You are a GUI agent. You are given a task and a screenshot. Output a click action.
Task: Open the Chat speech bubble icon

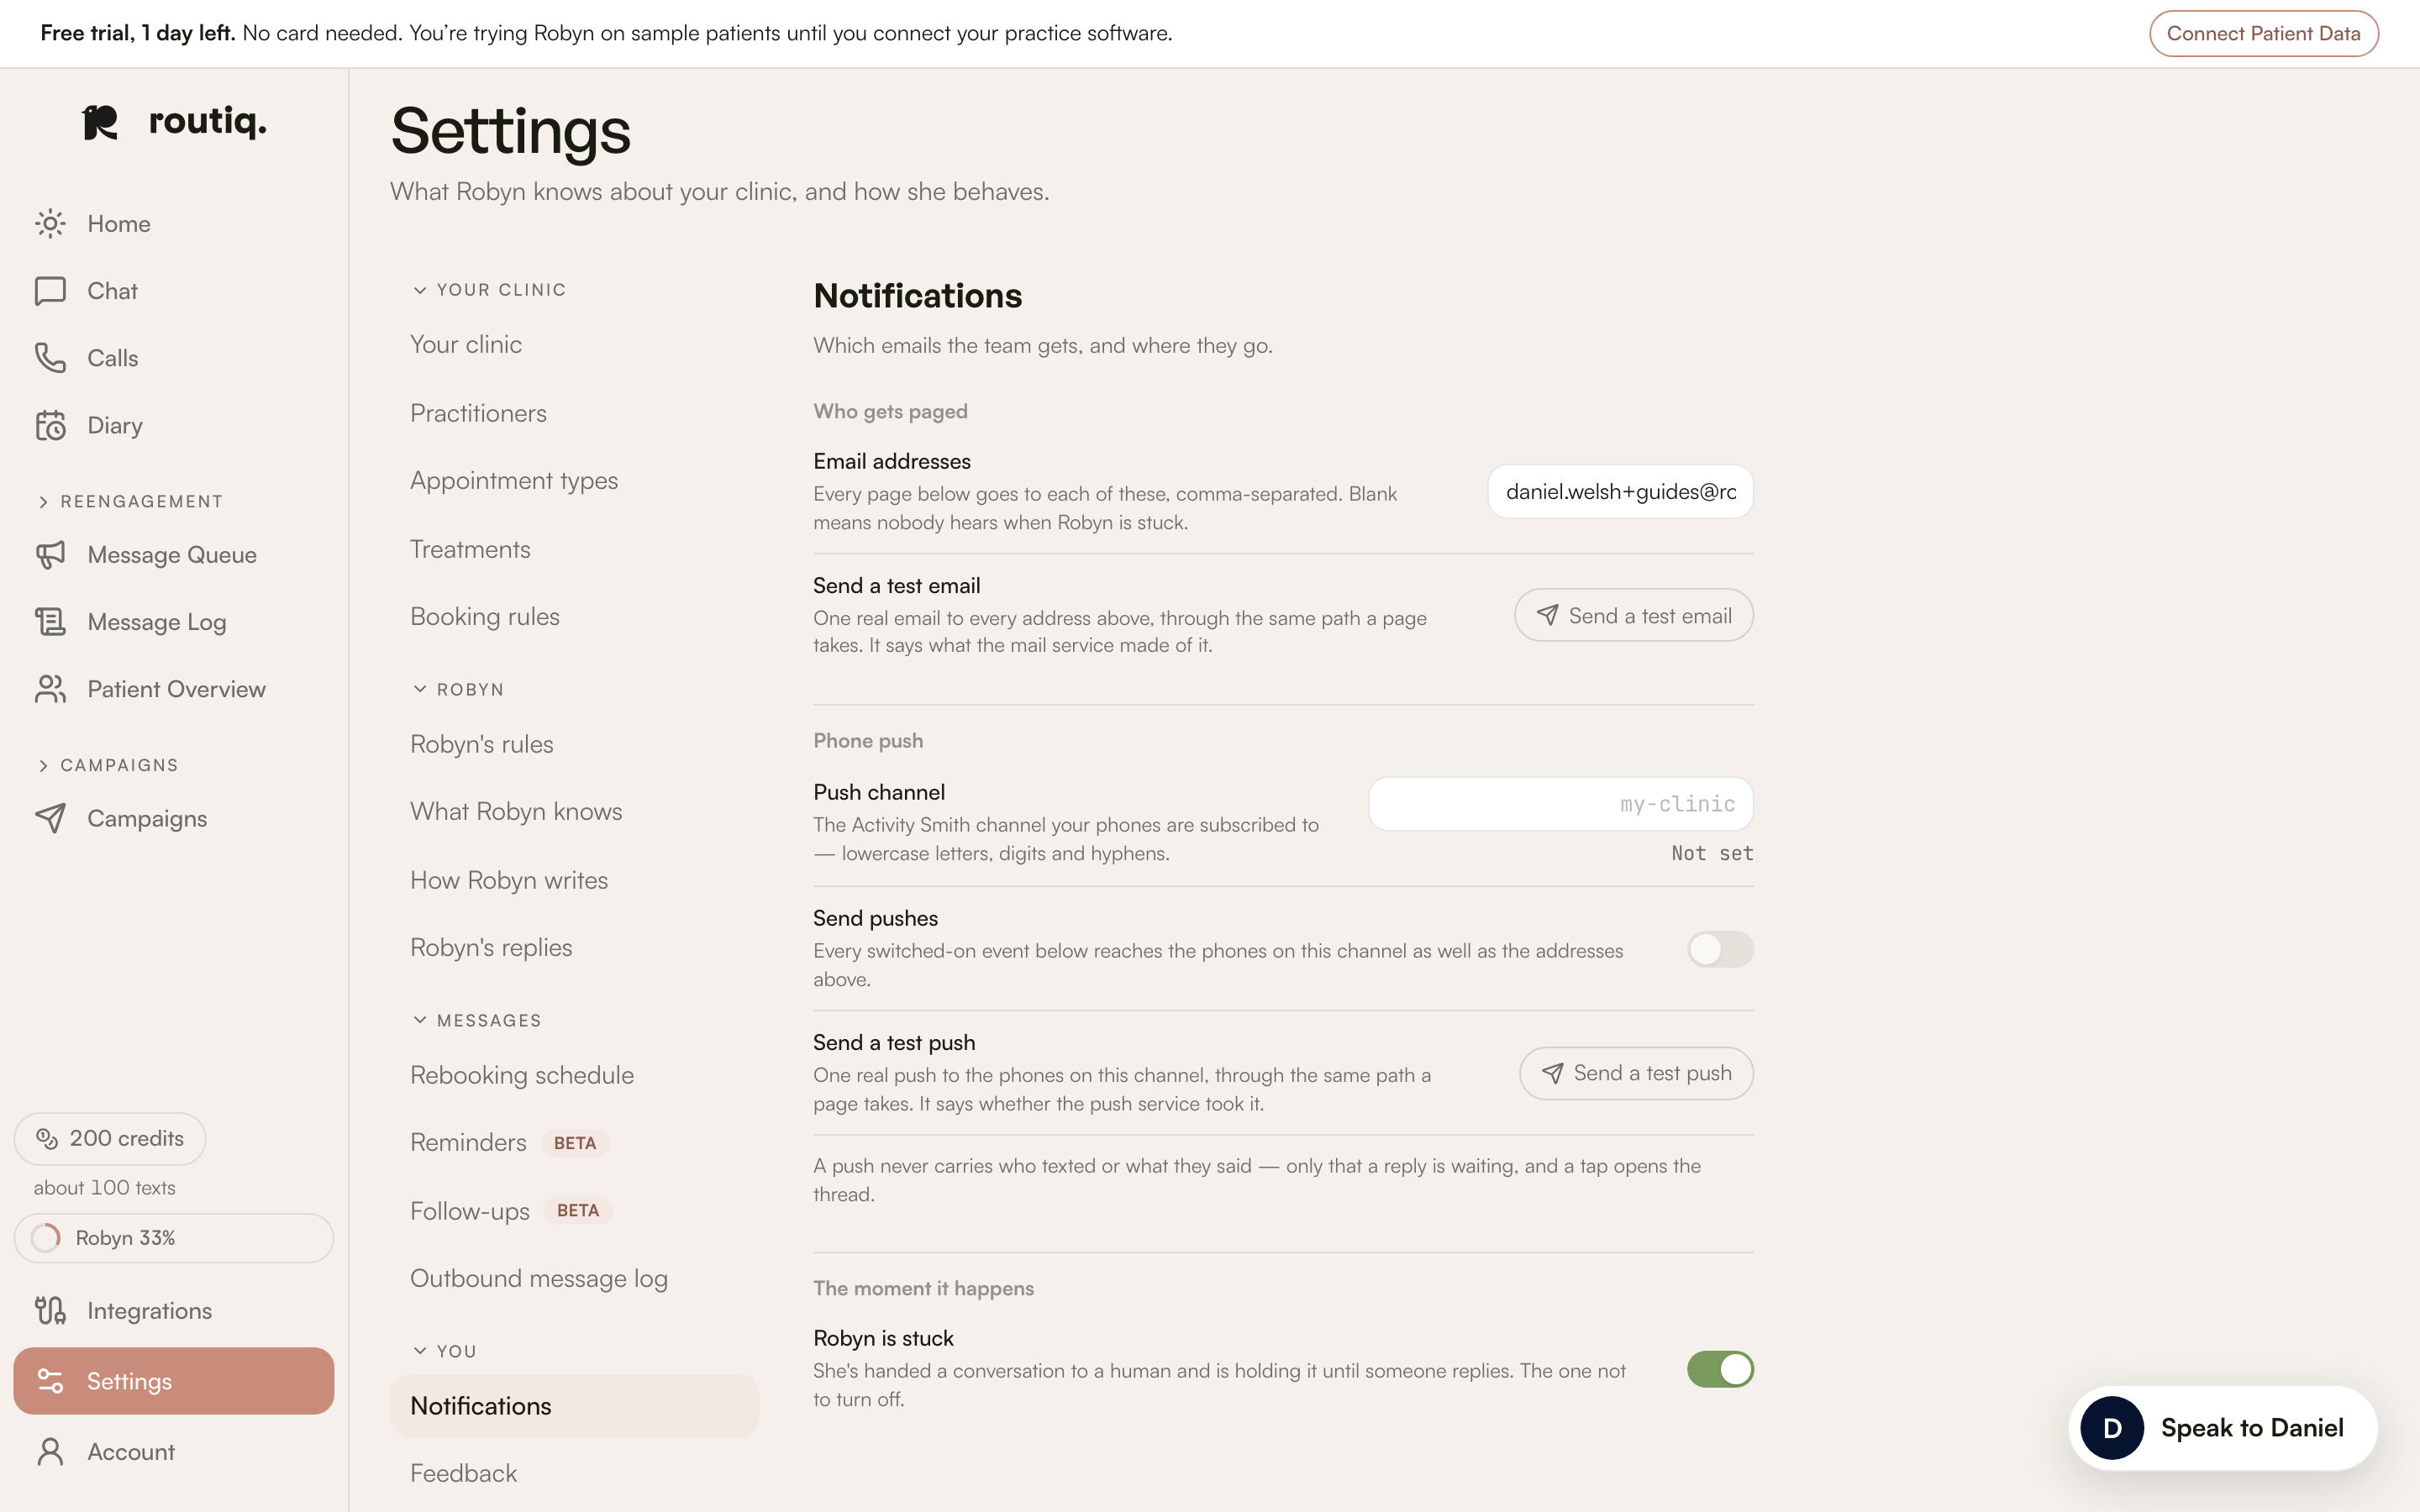point(50,291)
